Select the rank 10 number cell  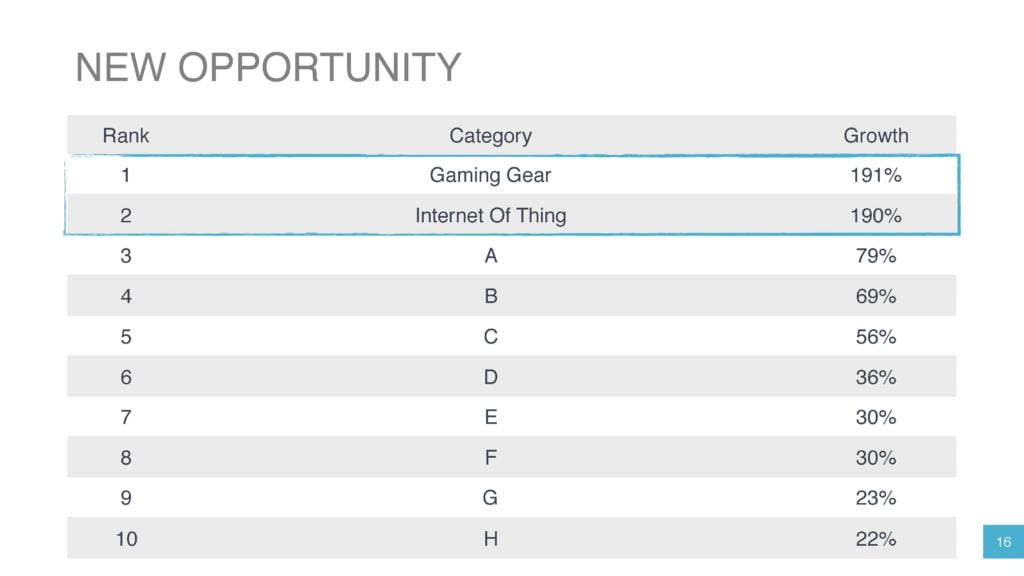[x=126, y=539]
